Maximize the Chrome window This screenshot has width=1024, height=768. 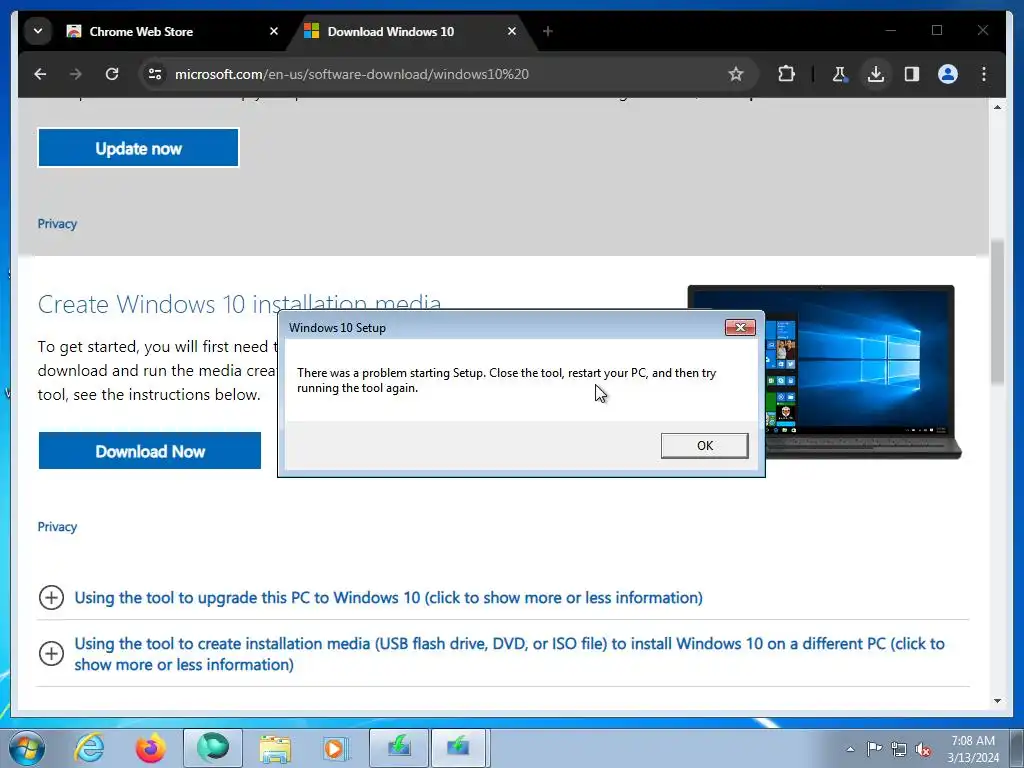pos(936,31)
